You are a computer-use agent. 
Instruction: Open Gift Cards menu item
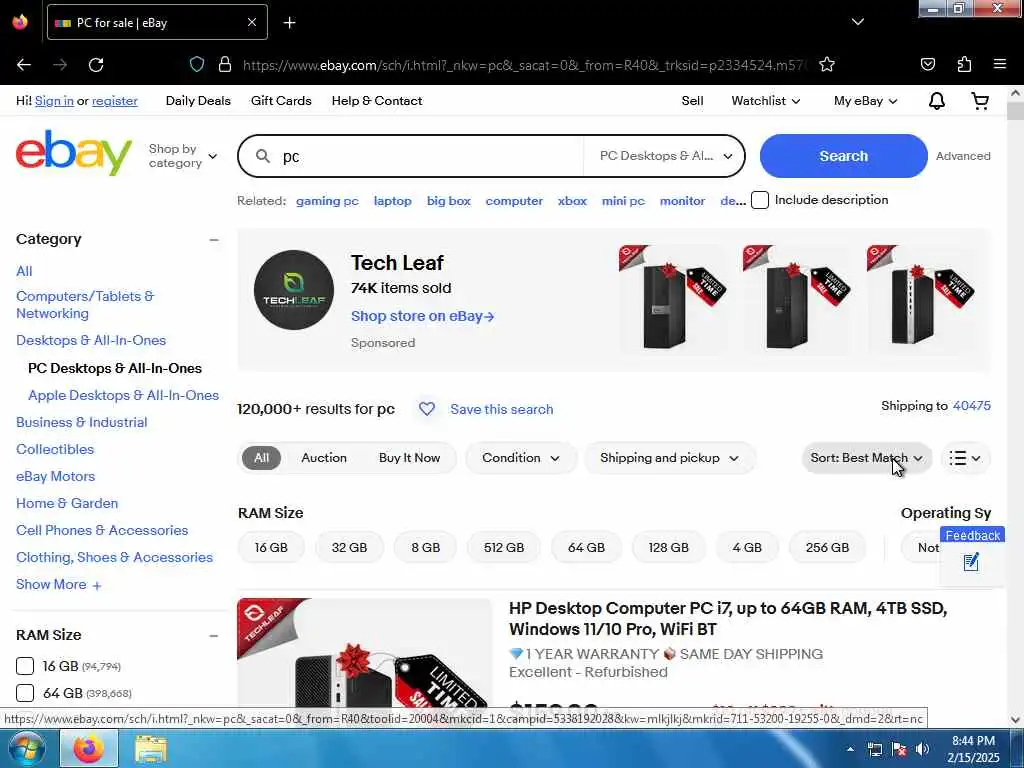pyautogui.click(x=281, y=101)
